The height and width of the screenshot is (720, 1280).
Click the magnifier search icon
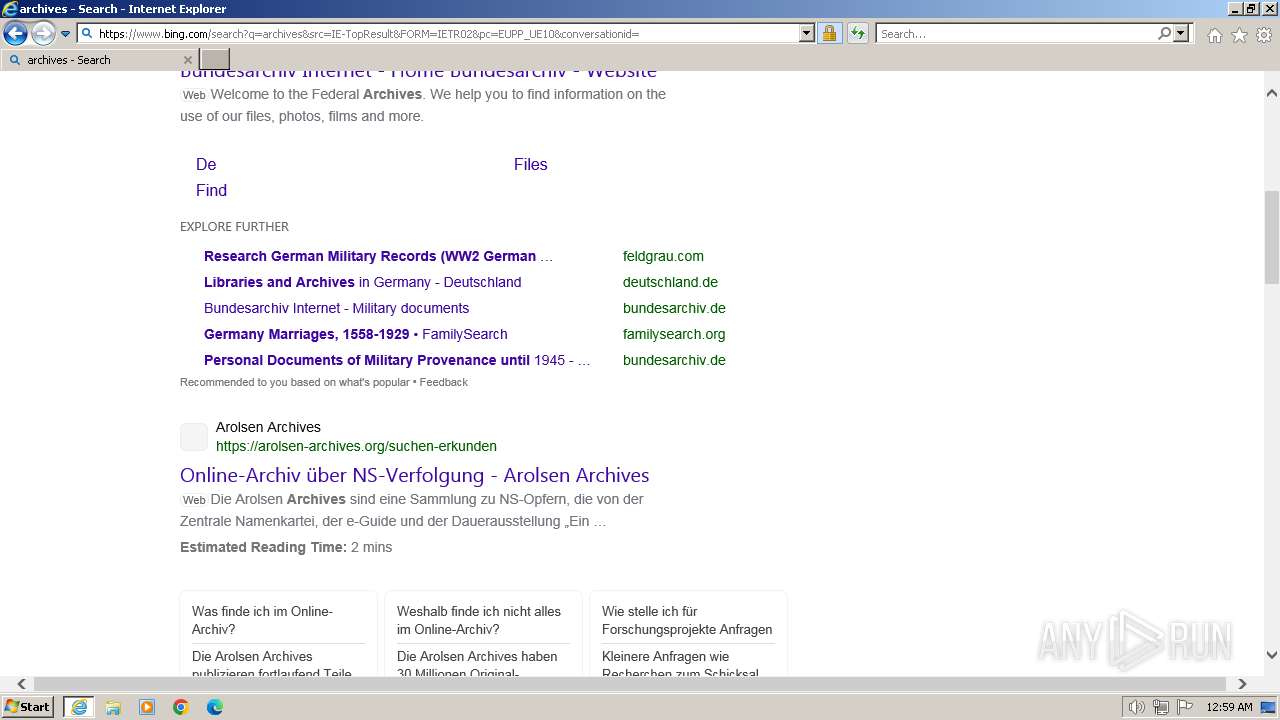pos(1164,33)
